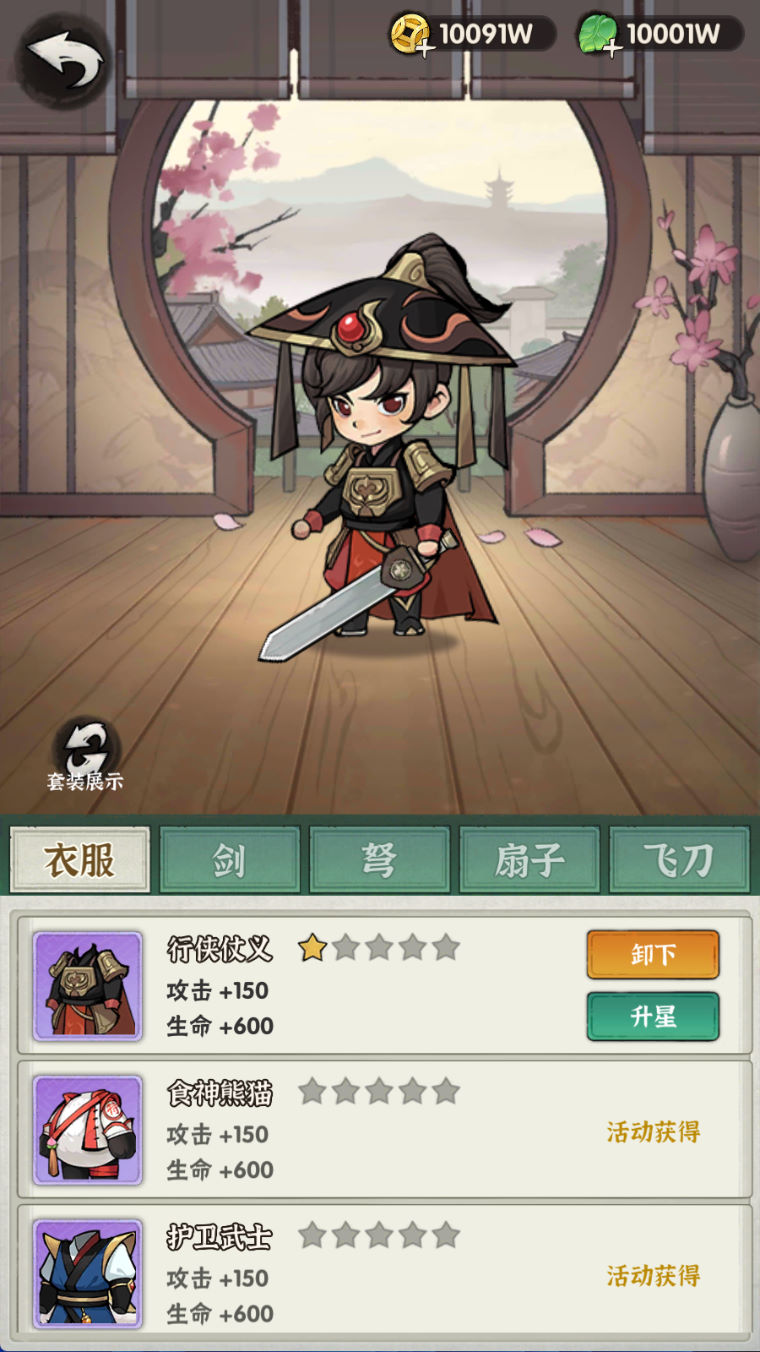The width and height of the screenshot is (760, 1352).
Task: Tap the back arrow icon
Action: (64, 60)
